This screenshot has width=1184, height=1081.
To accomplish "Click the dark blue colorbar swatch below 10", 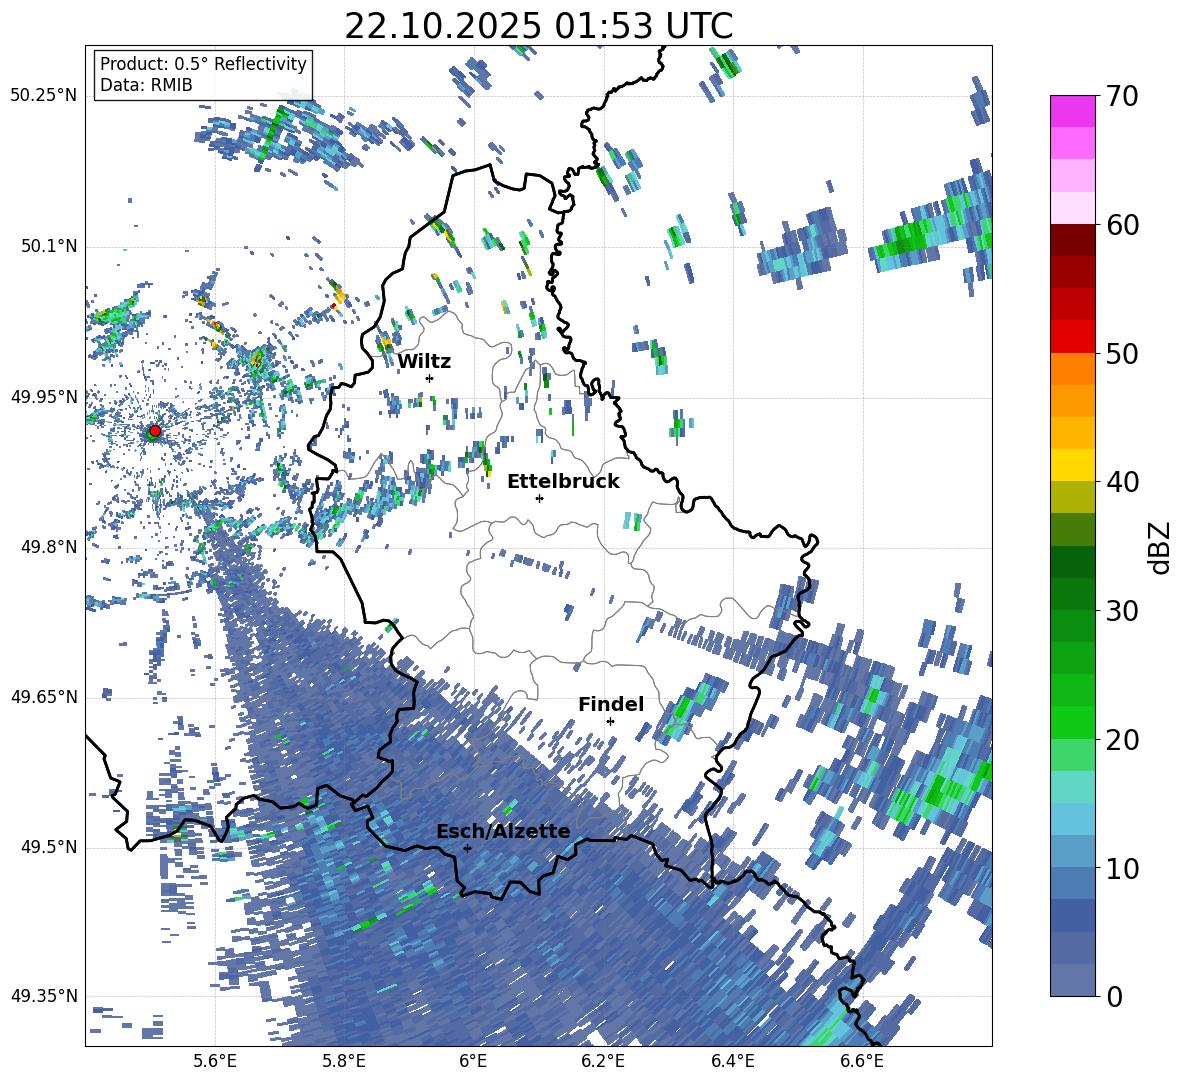I will pyautogui.click(x=1072, y=916).
